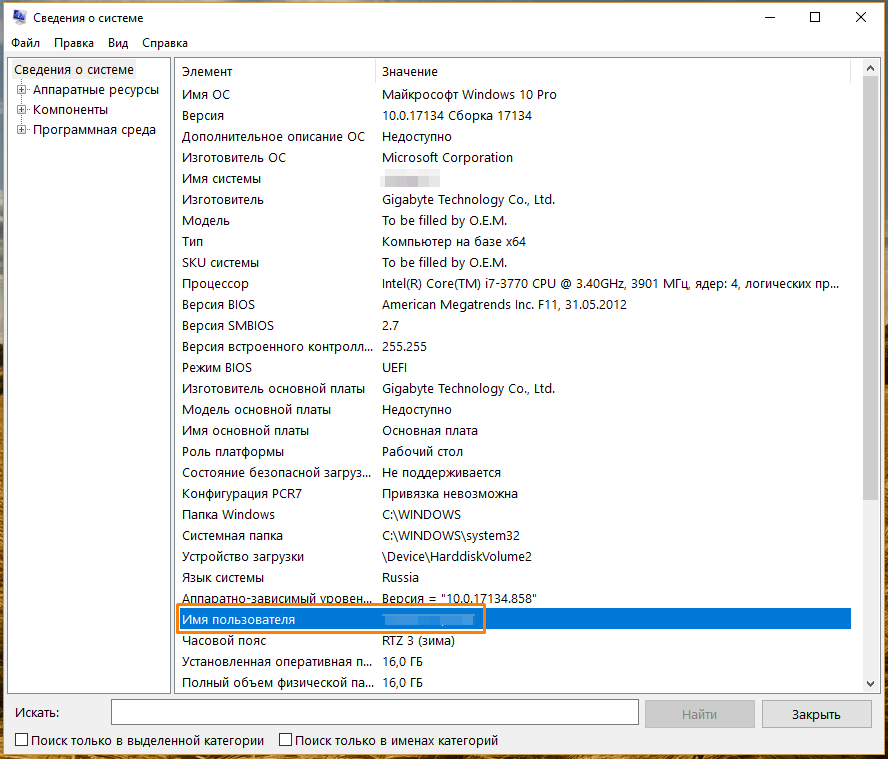Open the Правка menu
This screenshot has width=888, height=759.
click(74, 43)
